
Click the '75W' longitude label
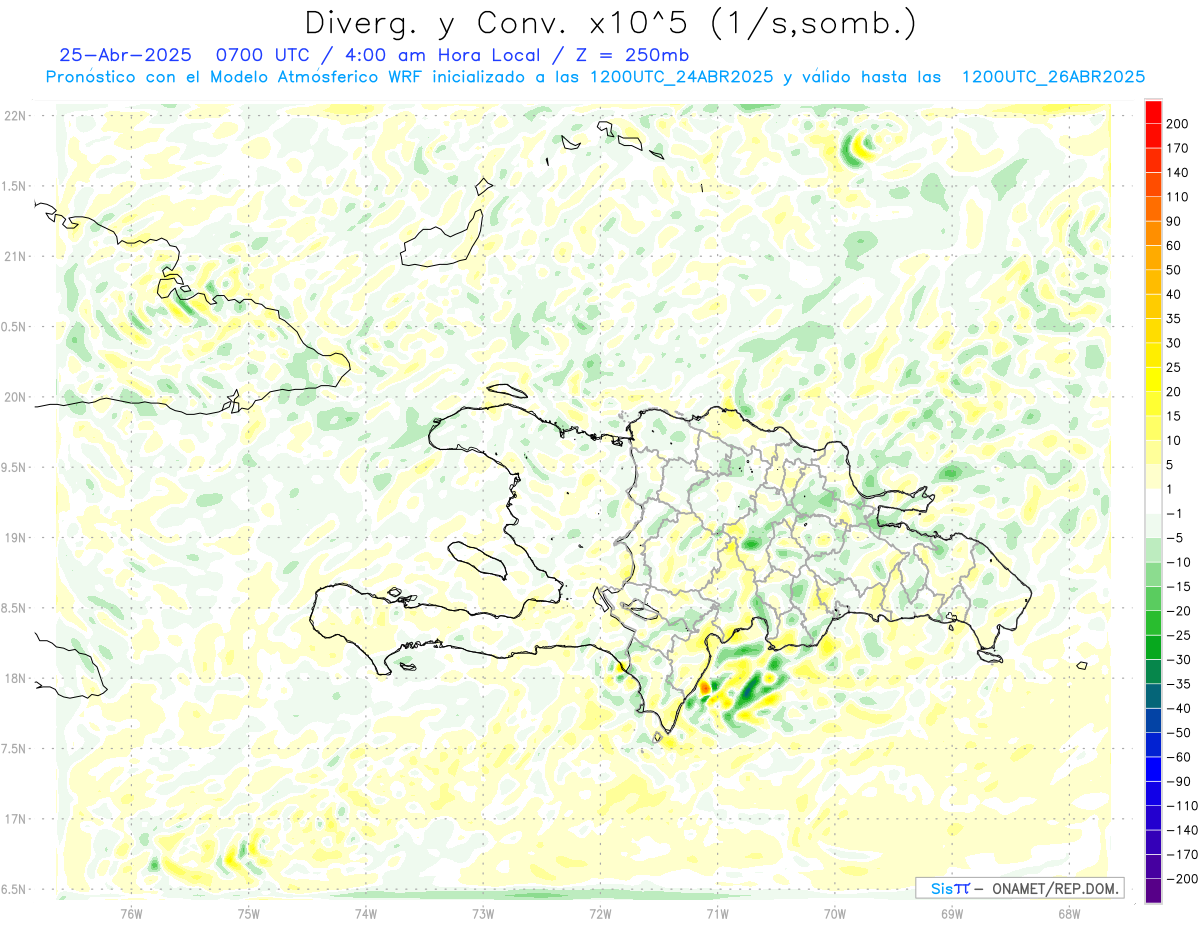[249, 914]
